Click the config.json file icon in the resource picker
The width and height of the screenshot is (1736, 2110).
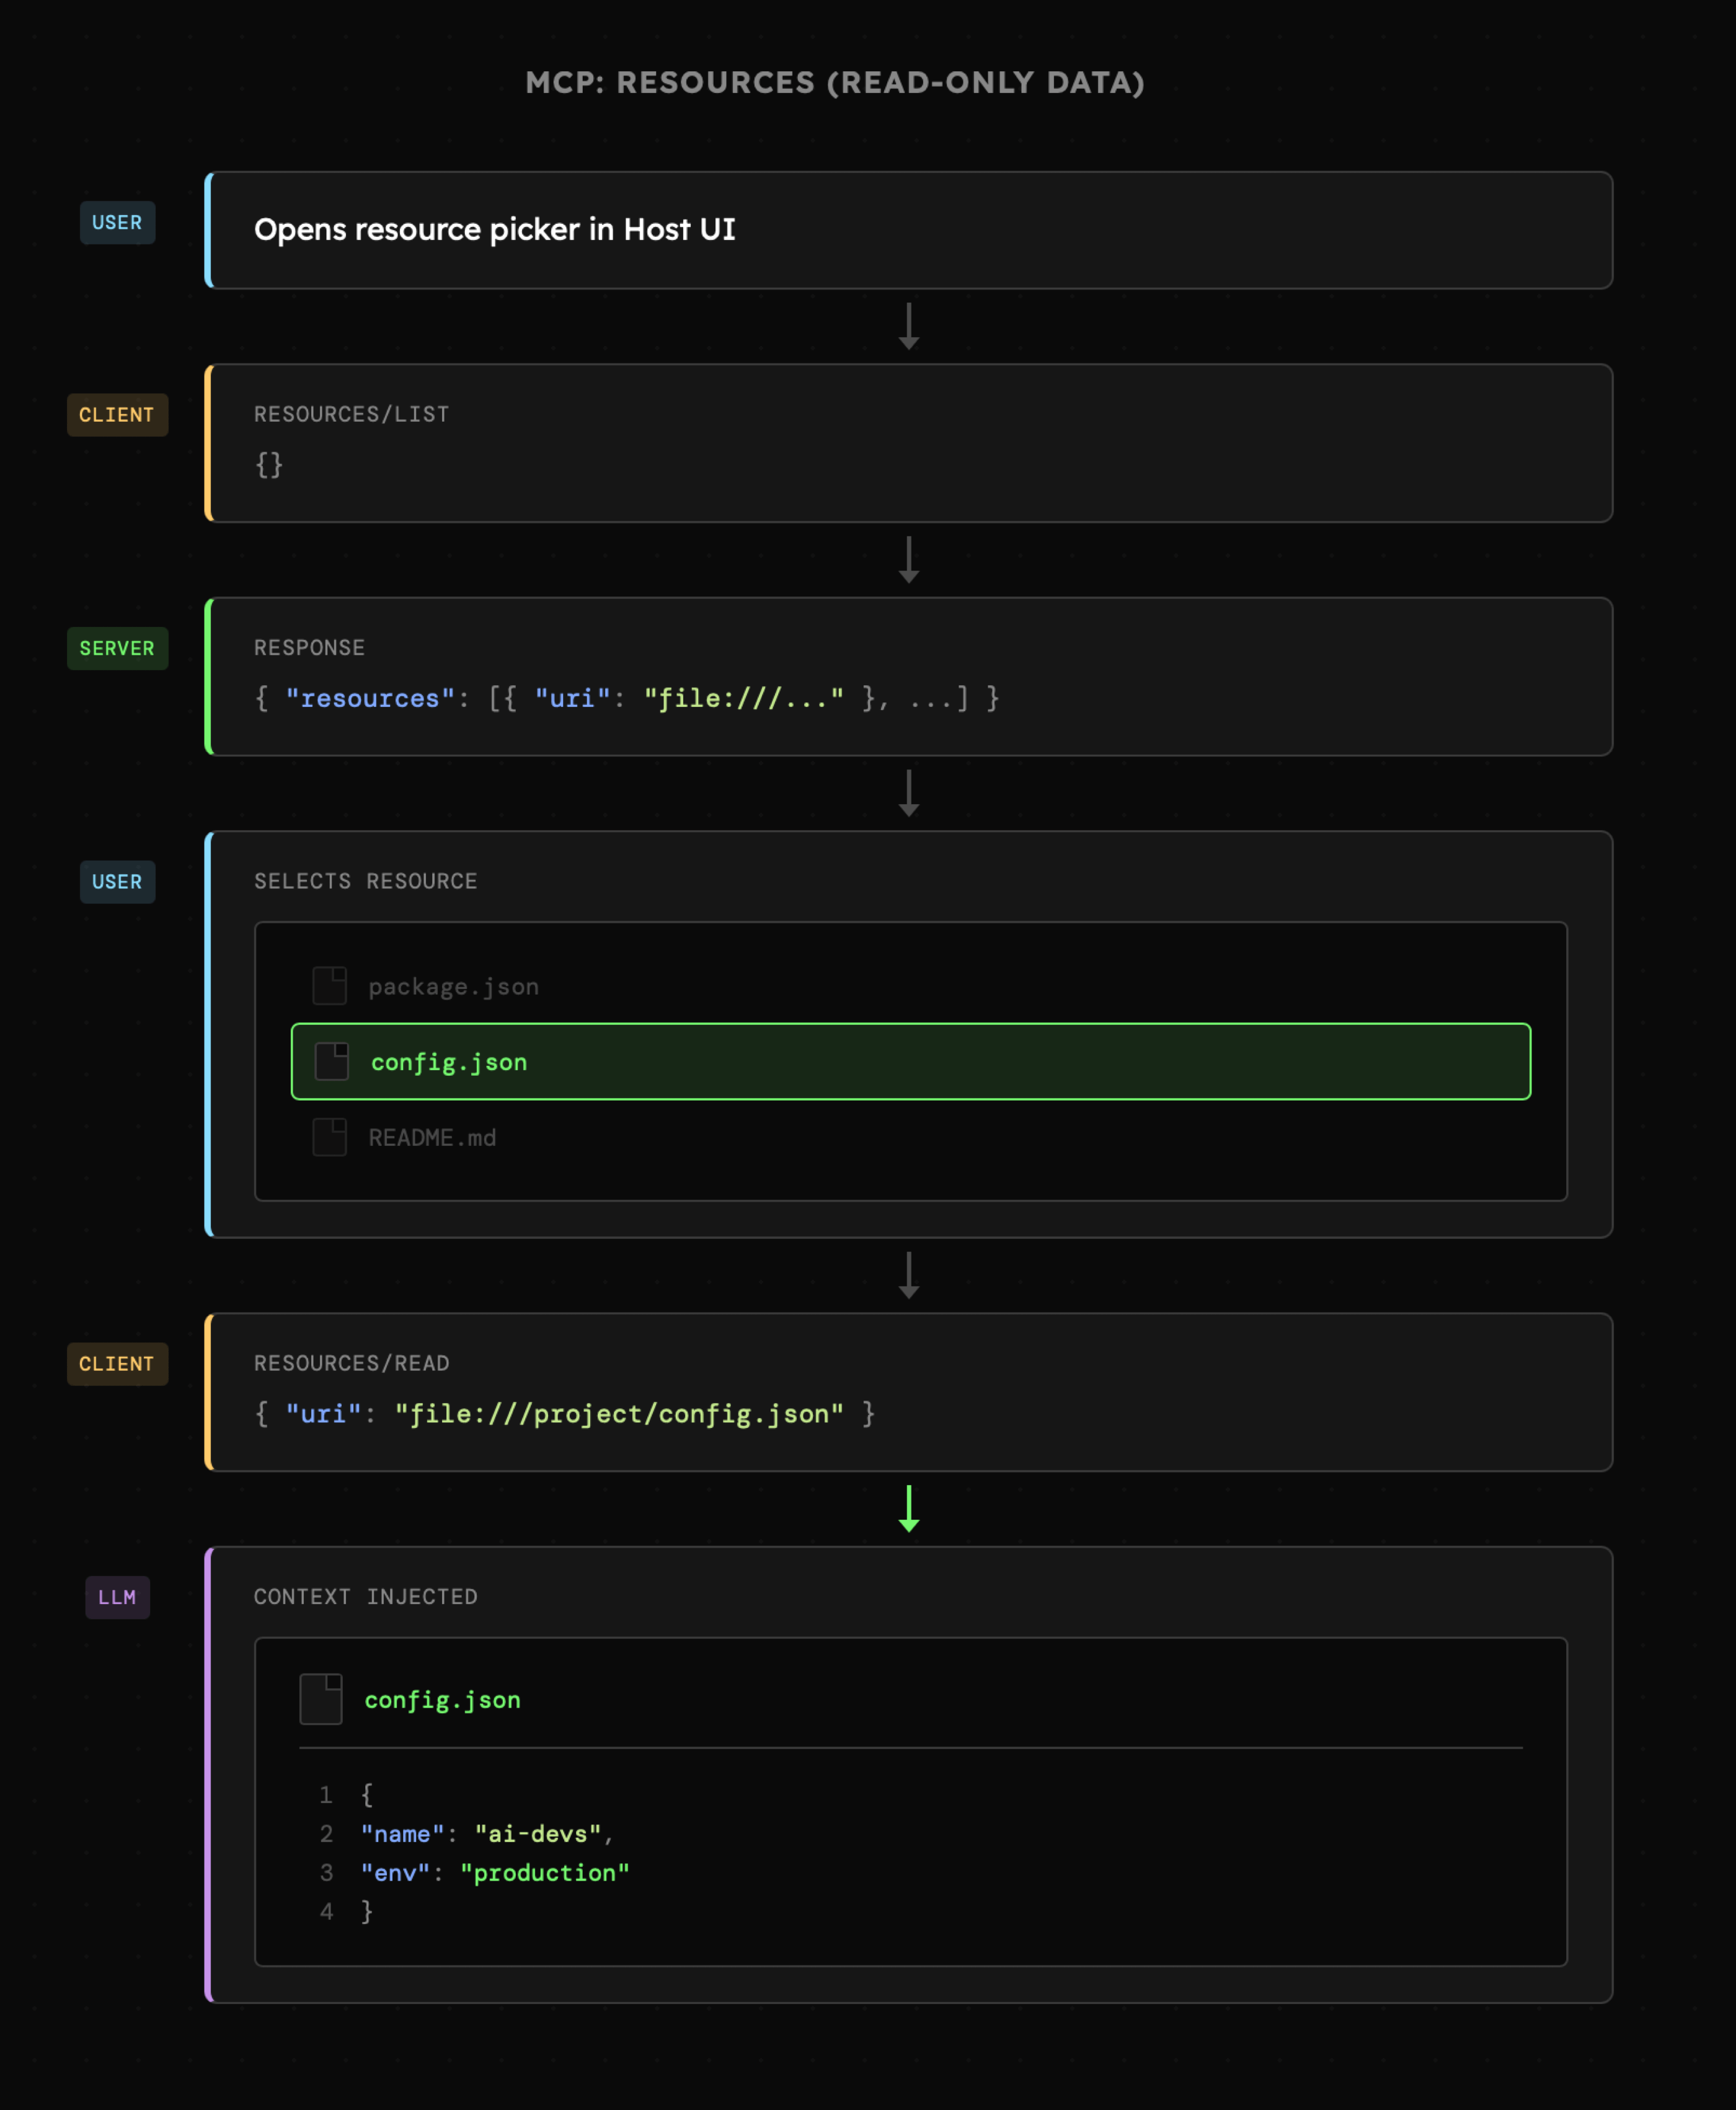(x=332, y=1061)
